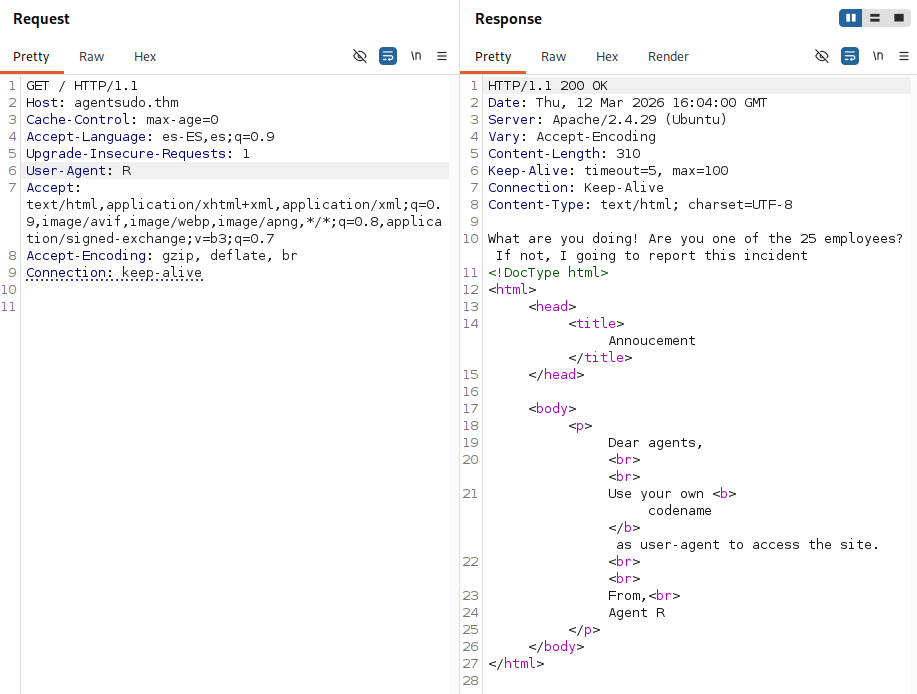Switch to Request Hex tab
The image size is (917, 694).
tap(145, 57)
